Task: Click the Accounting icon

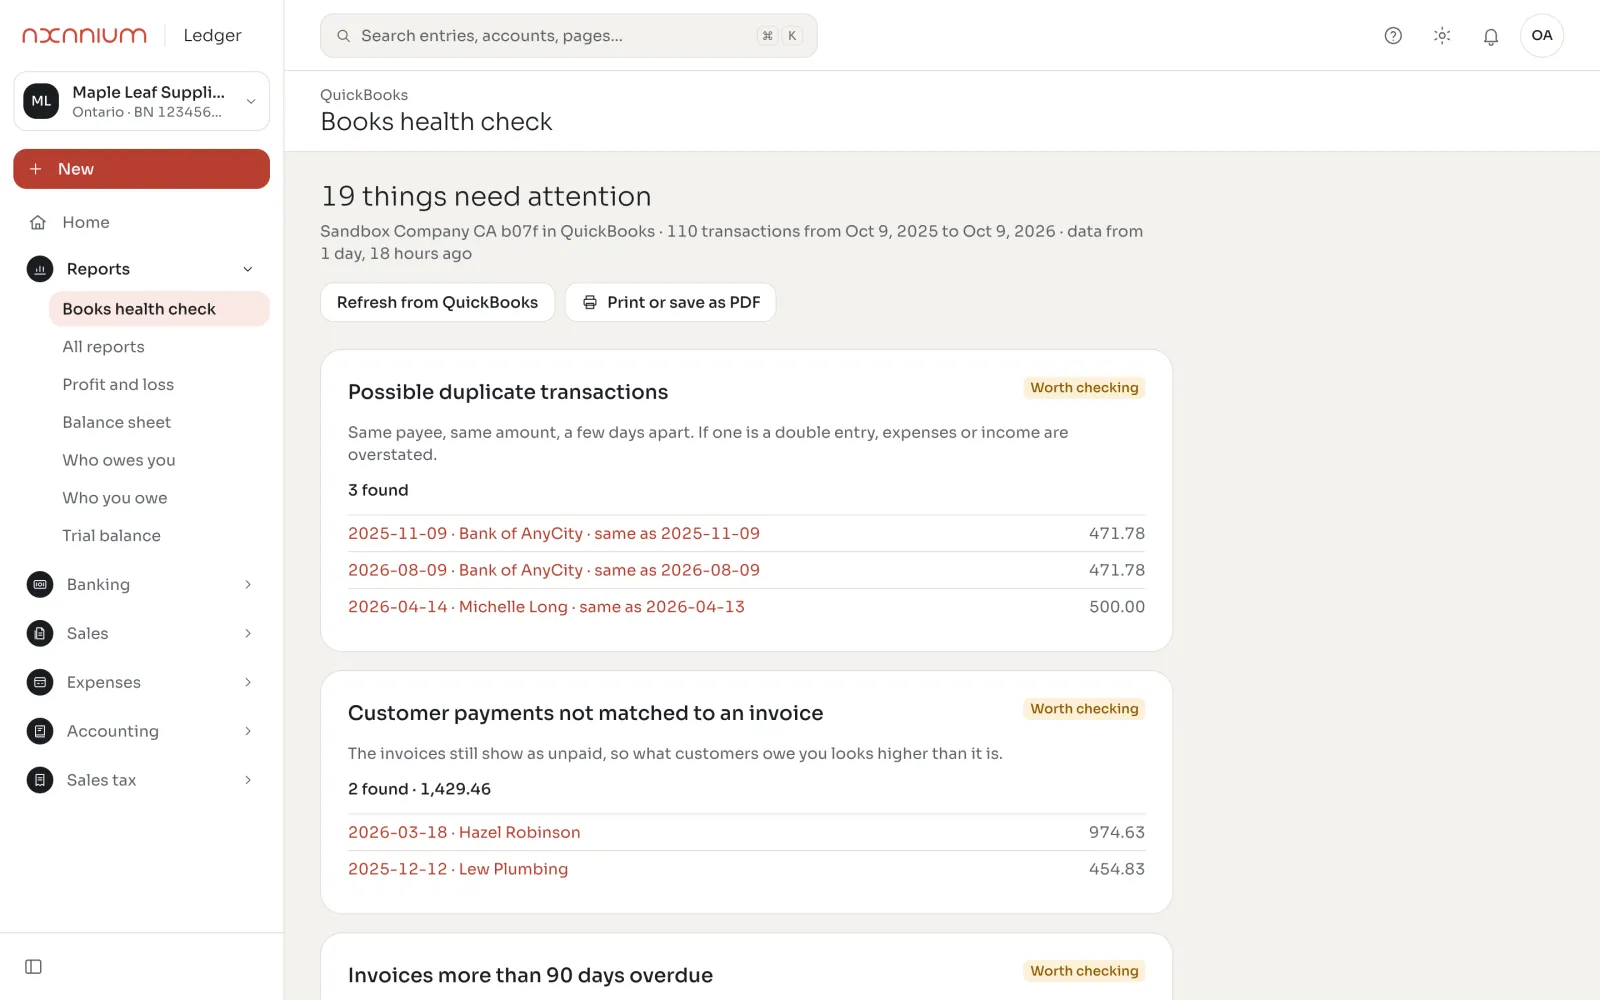Action: click(40, 732)
